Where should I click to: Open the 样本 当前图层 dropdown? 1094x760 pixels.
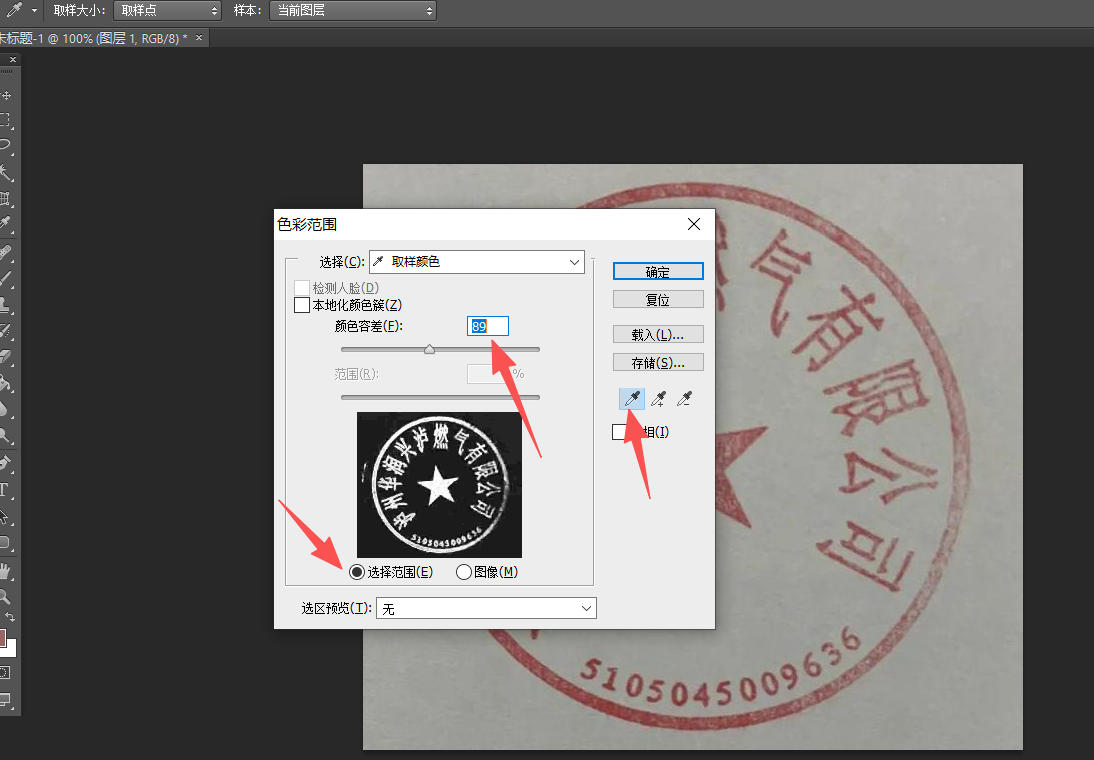click(x=352, y=11)
